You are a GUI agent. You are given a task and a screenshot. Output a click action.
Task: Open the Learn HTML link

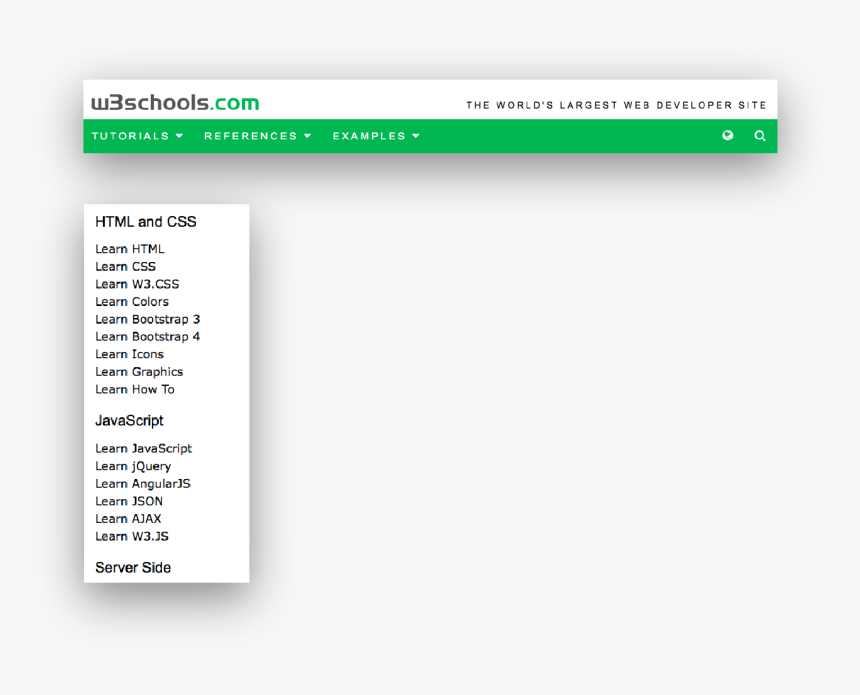click(x=130, y=249)
